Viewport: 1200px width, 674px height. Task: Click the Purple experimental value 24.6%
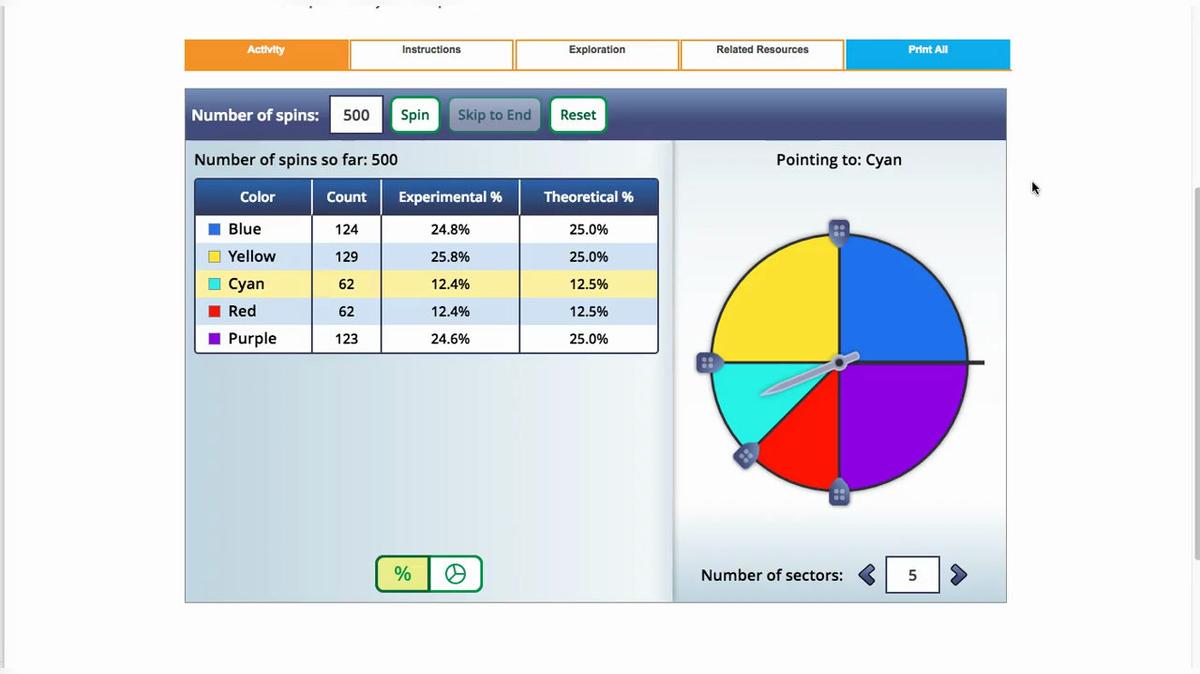pos(450,339)
